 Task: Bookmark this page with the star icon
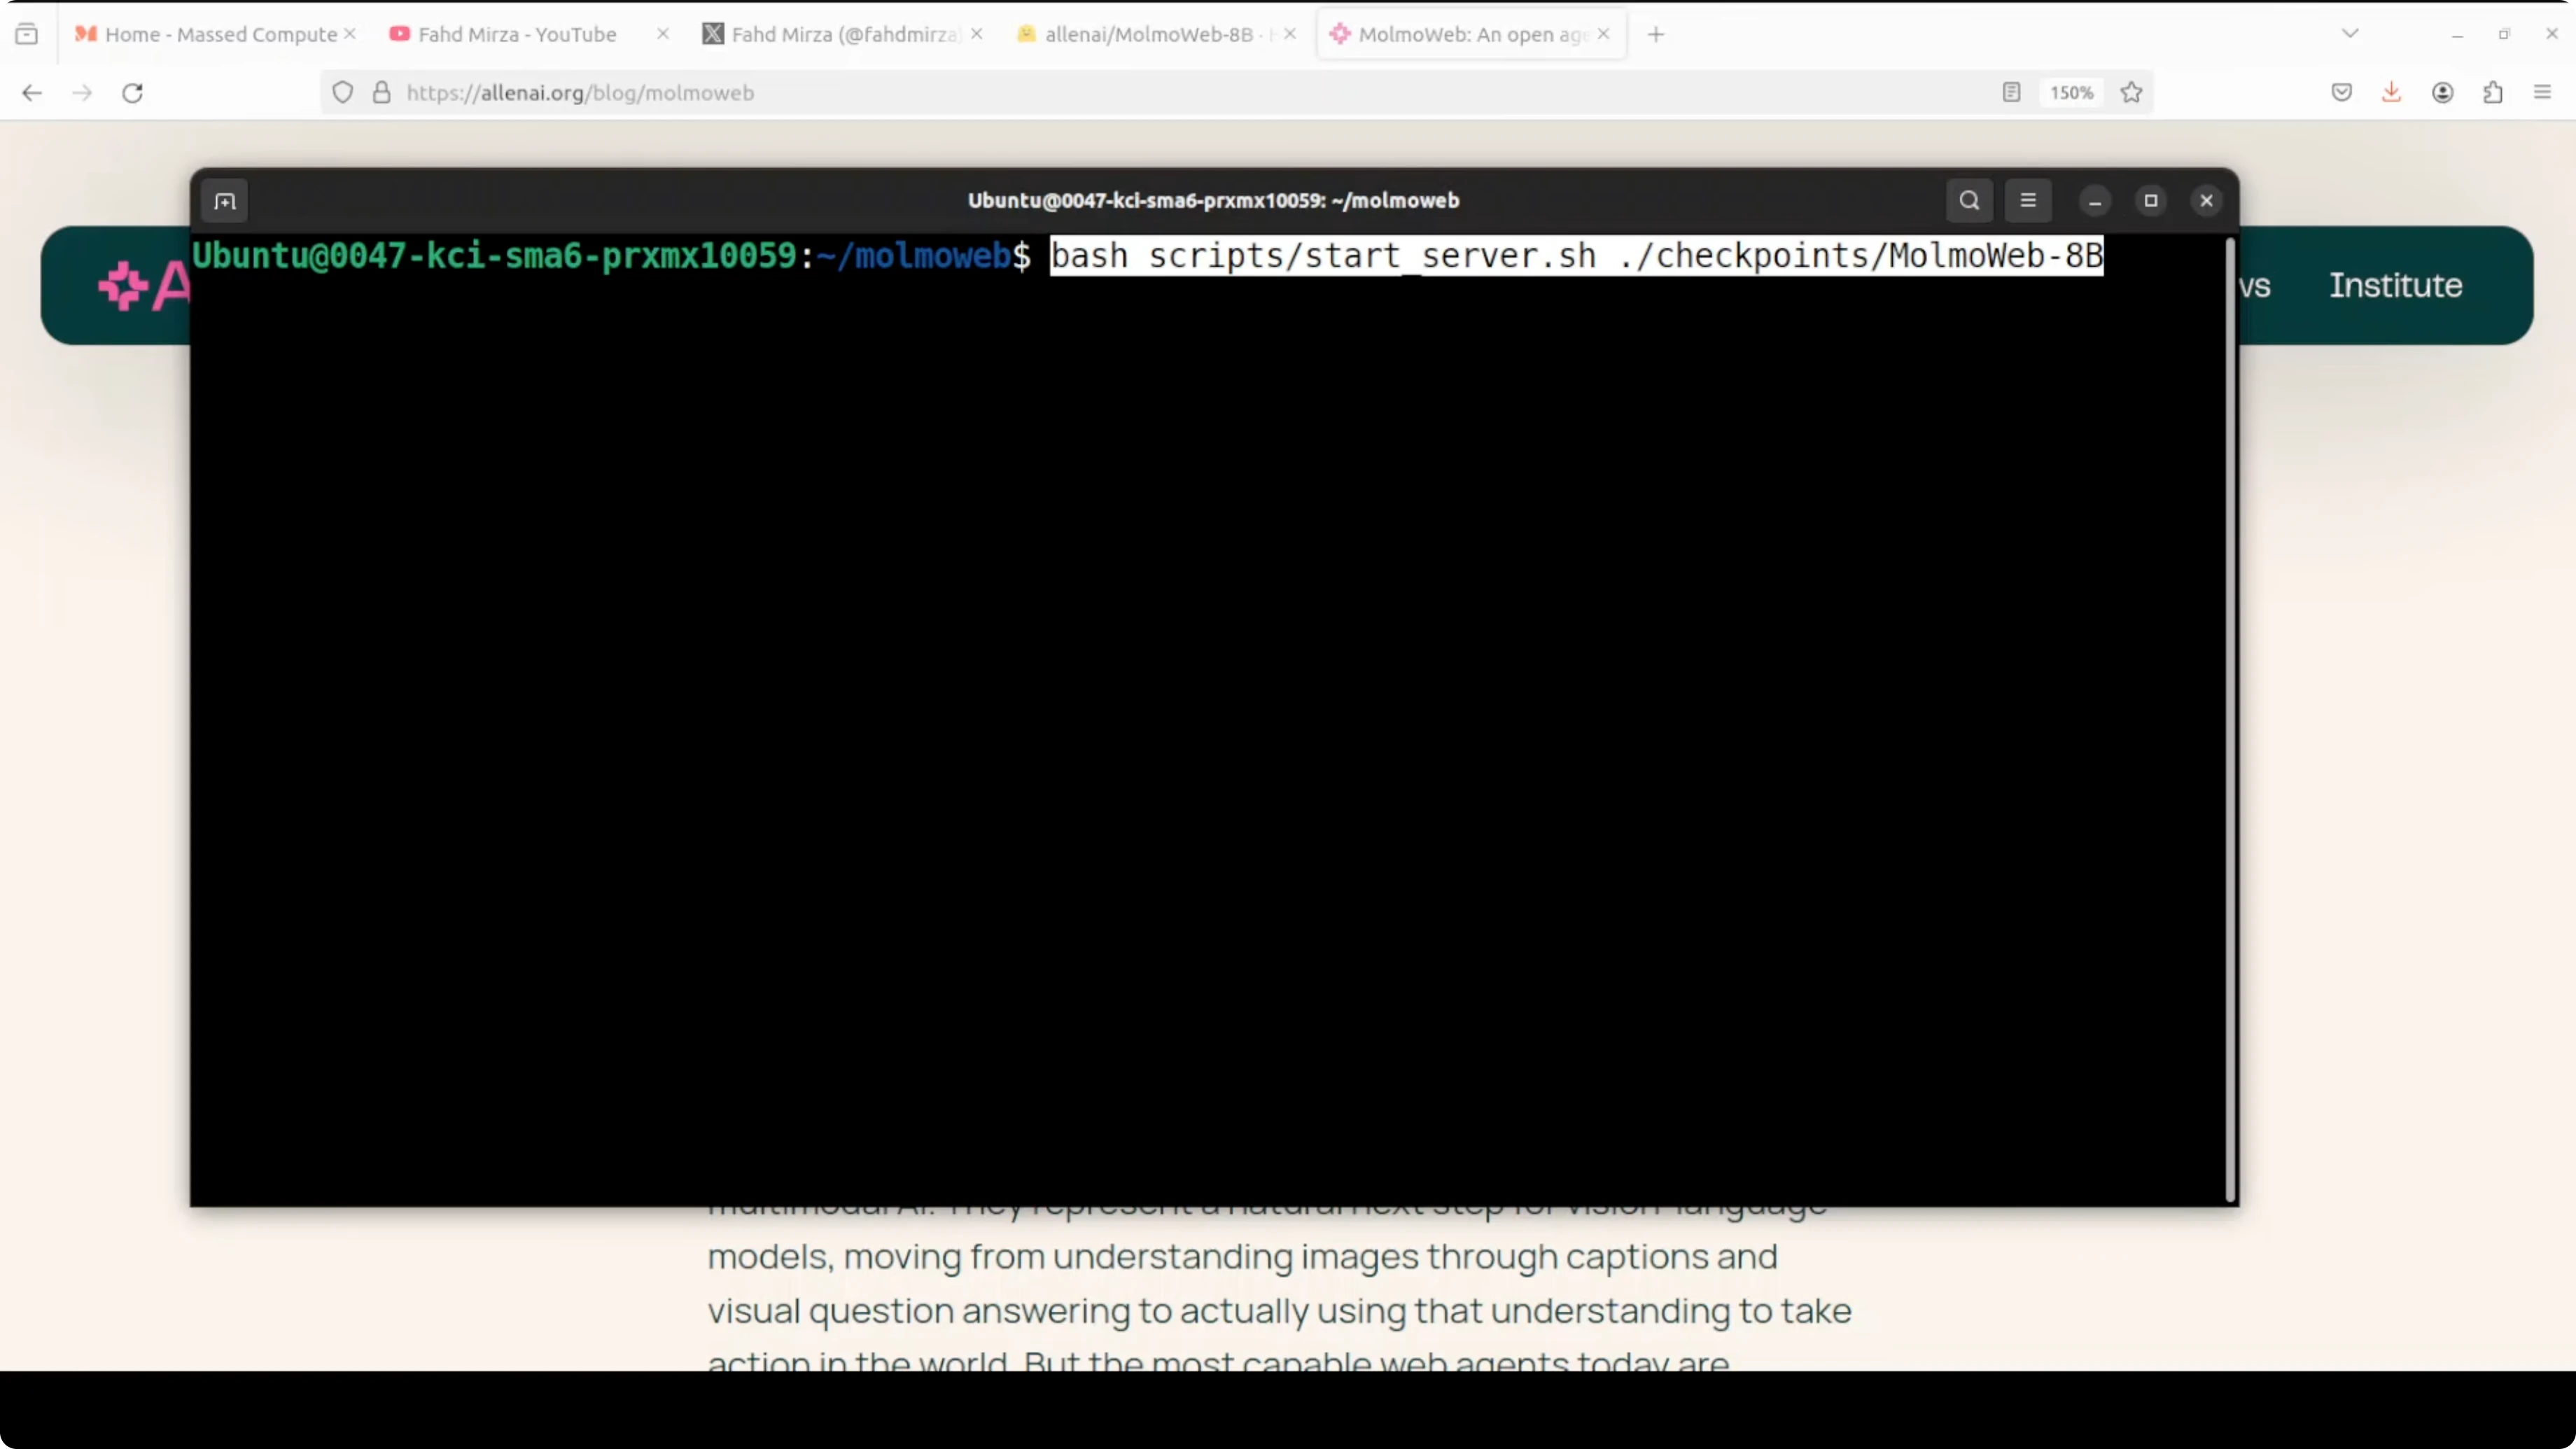2131,93
